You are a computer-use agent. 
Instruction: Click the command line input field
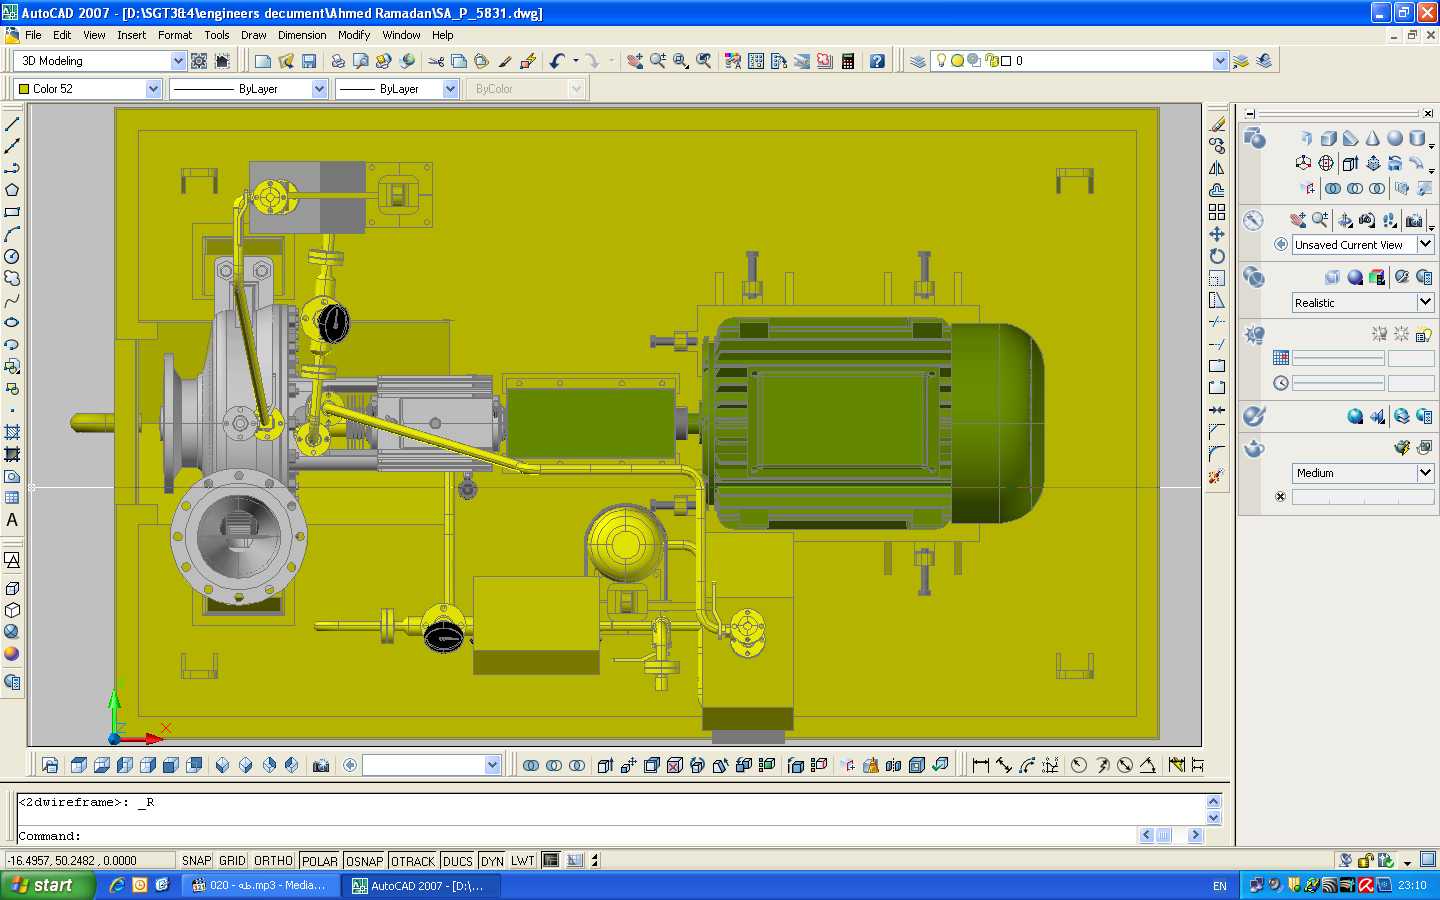click(577, 836)
